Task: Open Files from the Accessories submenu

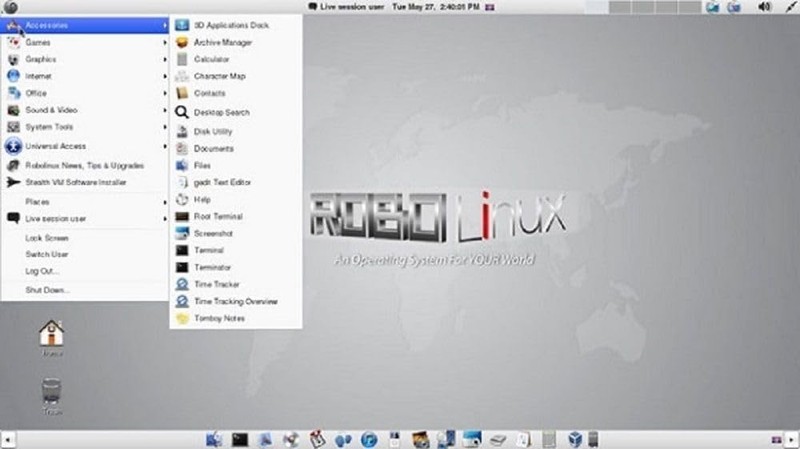Action: (x=236, y=165)
